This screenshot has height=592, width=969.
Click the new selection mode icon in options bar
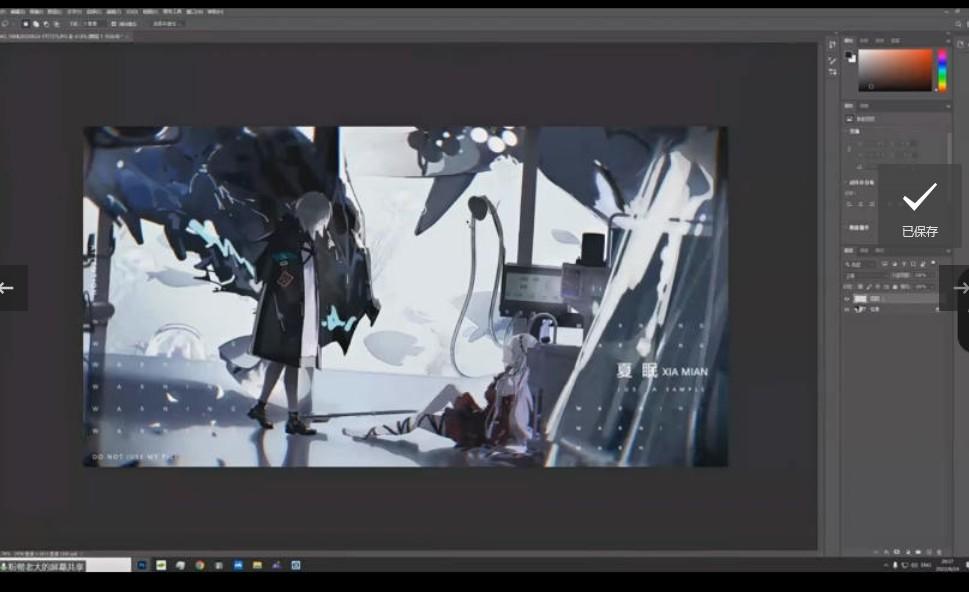[26, 23]
